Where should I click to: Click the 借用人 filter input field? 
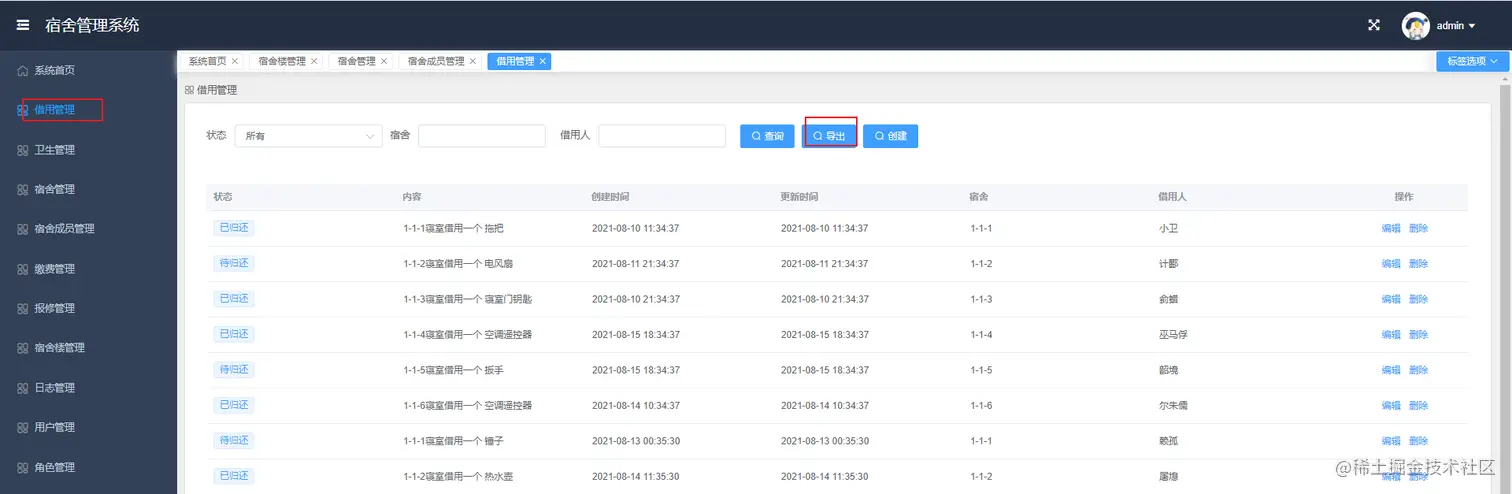(x=662, y=136)
